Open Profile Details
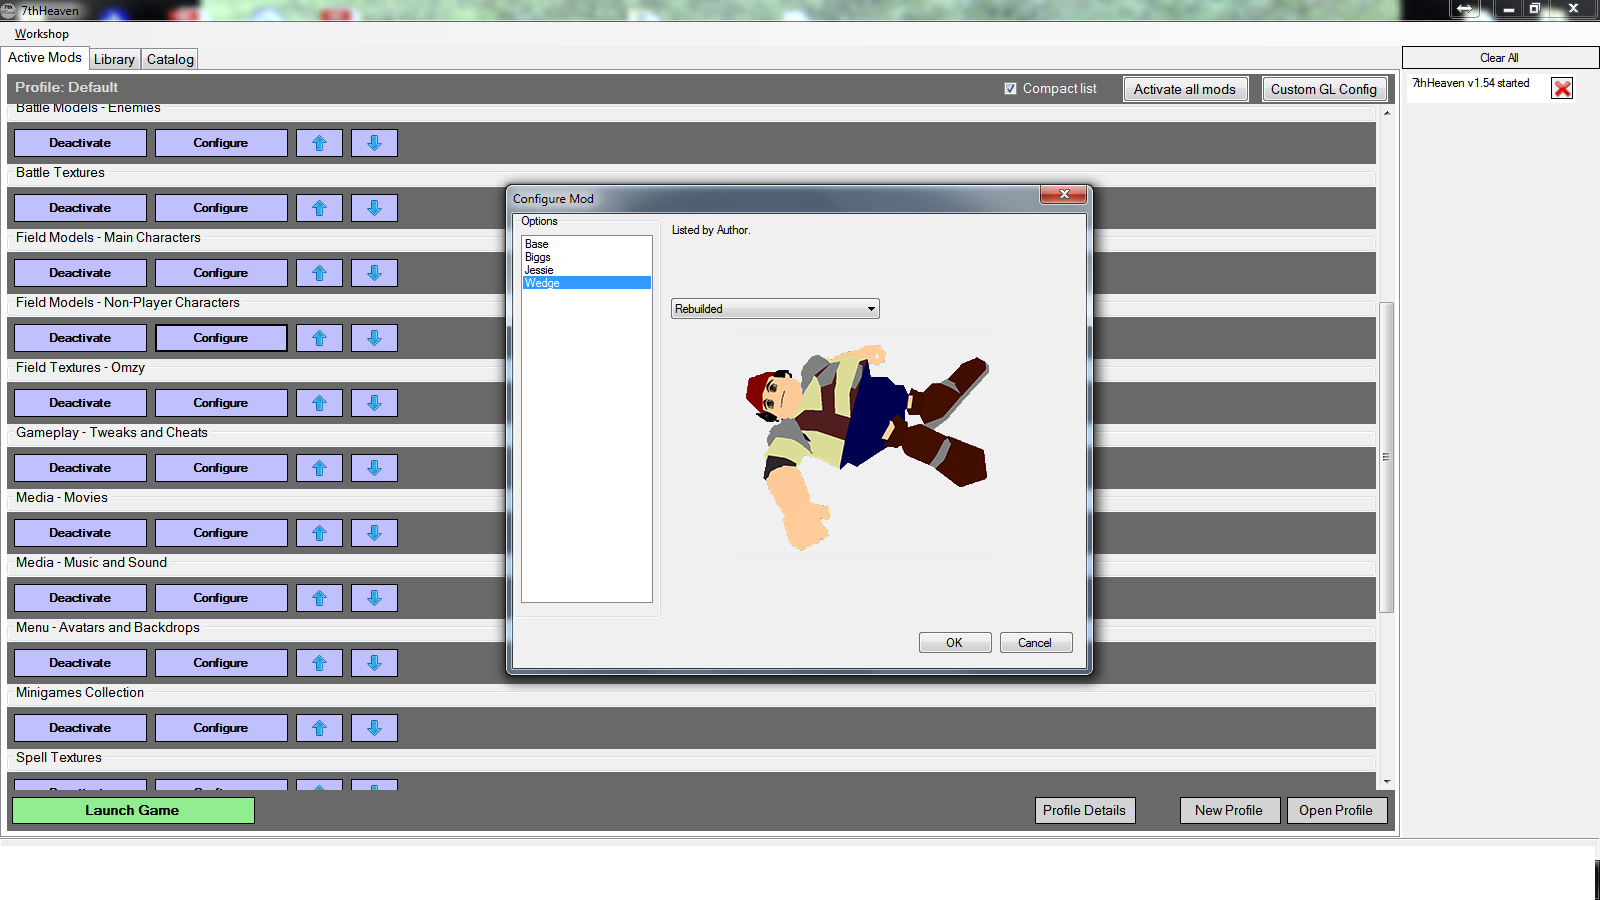The width and height of the screenshot is (1600, 900). click(x=1085, y=810)
